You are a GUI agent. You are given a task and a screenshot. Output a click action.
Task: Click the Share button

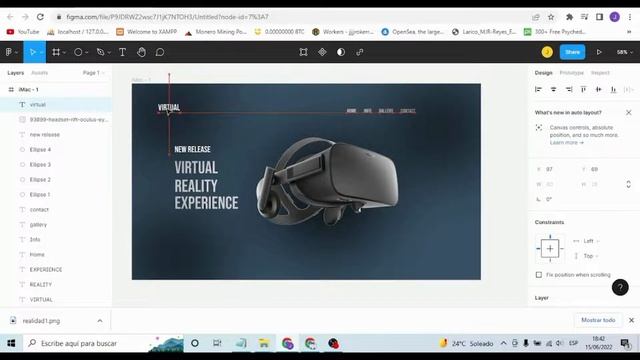(x=572, y=52)
